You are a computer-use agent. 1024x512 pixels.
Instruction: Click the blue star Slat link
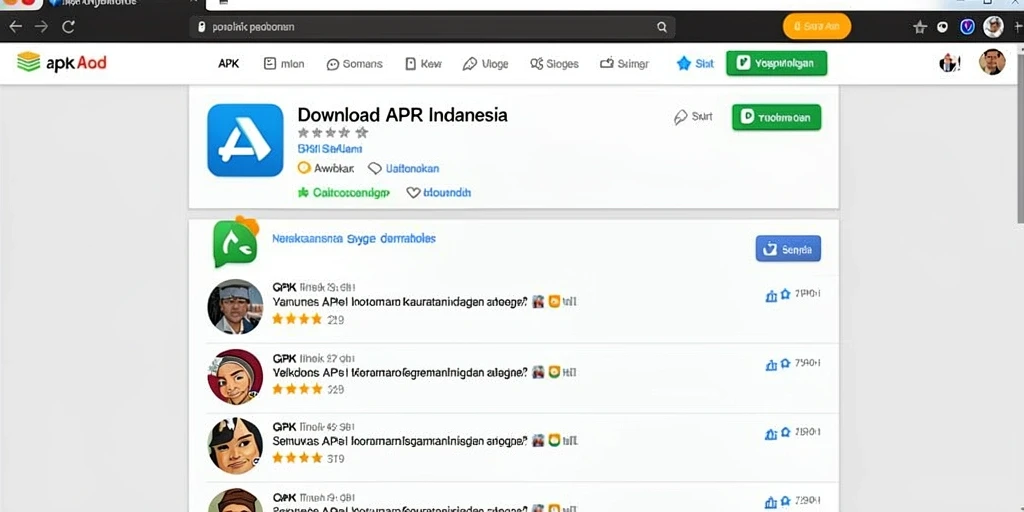click(x=695, y=63)
